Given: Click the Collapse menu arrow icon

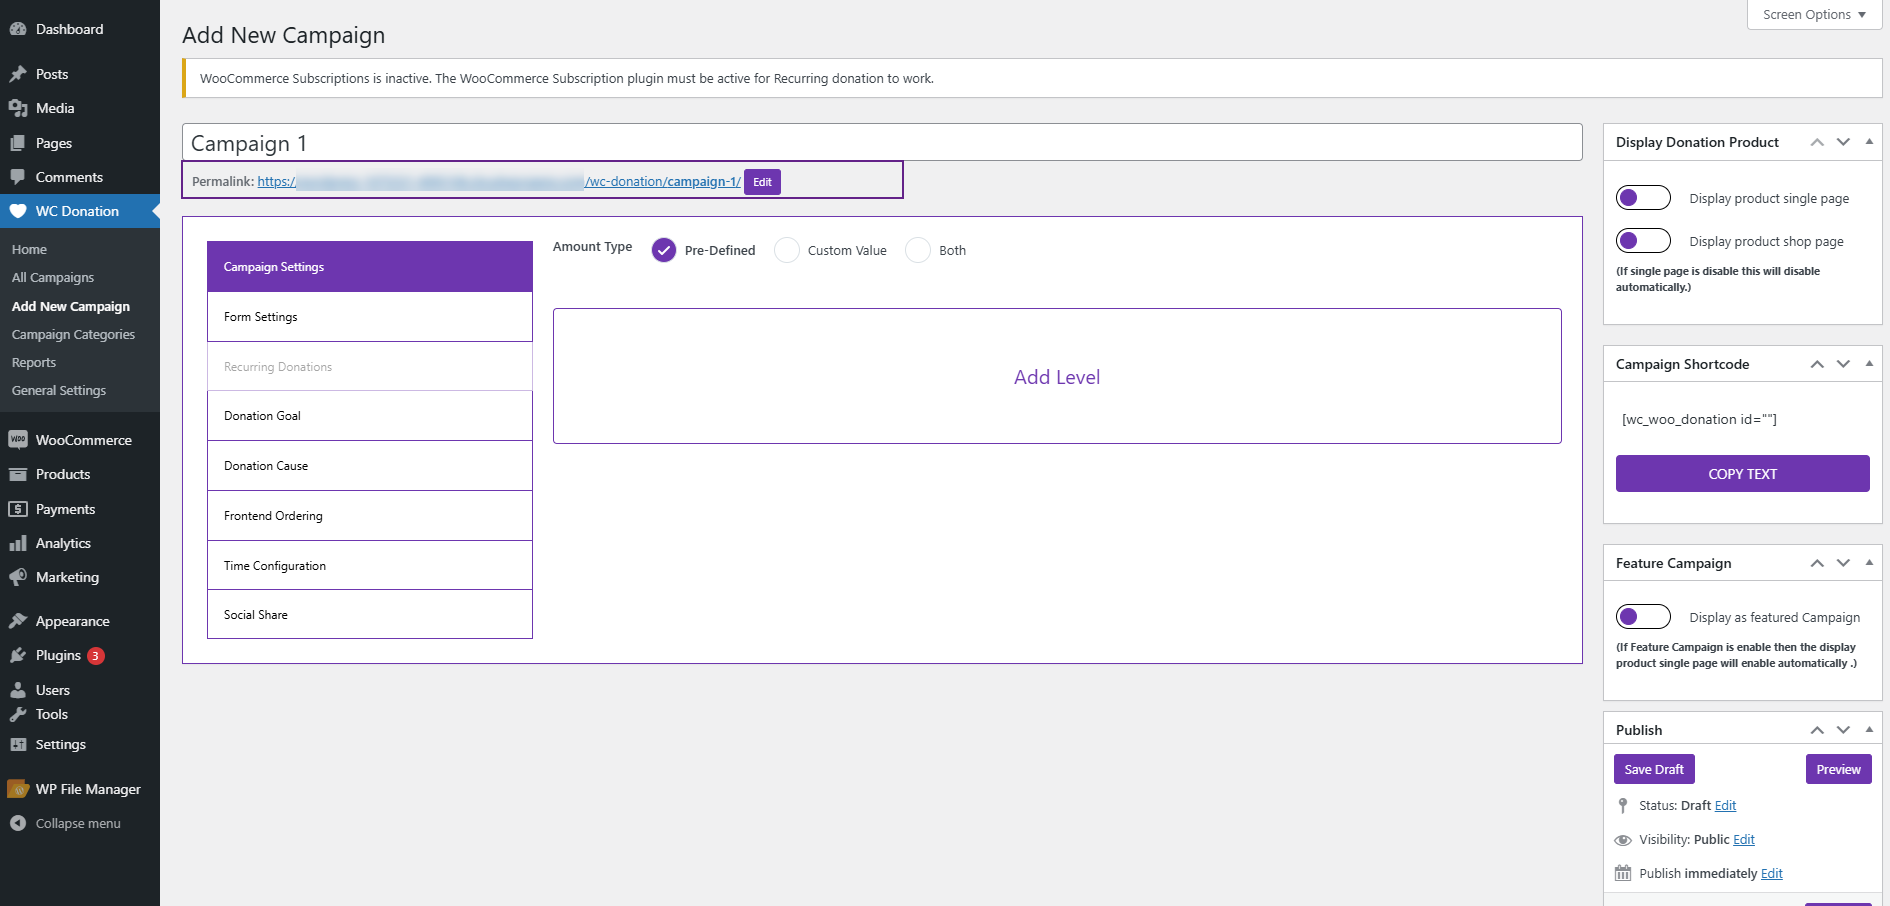Looking at the screenshot, I should pyautogui.click(x=18, y=824).
